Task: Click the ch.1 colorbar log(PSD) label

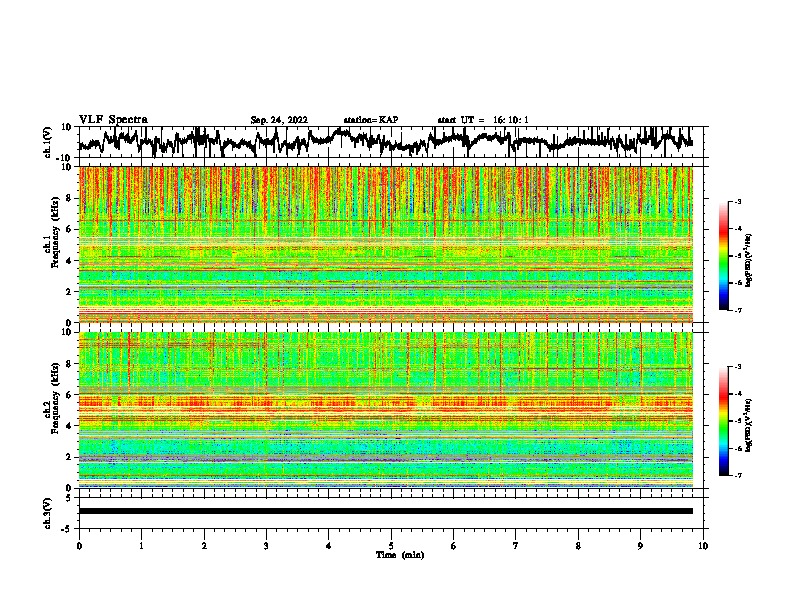Action: (x=750, y=261)
